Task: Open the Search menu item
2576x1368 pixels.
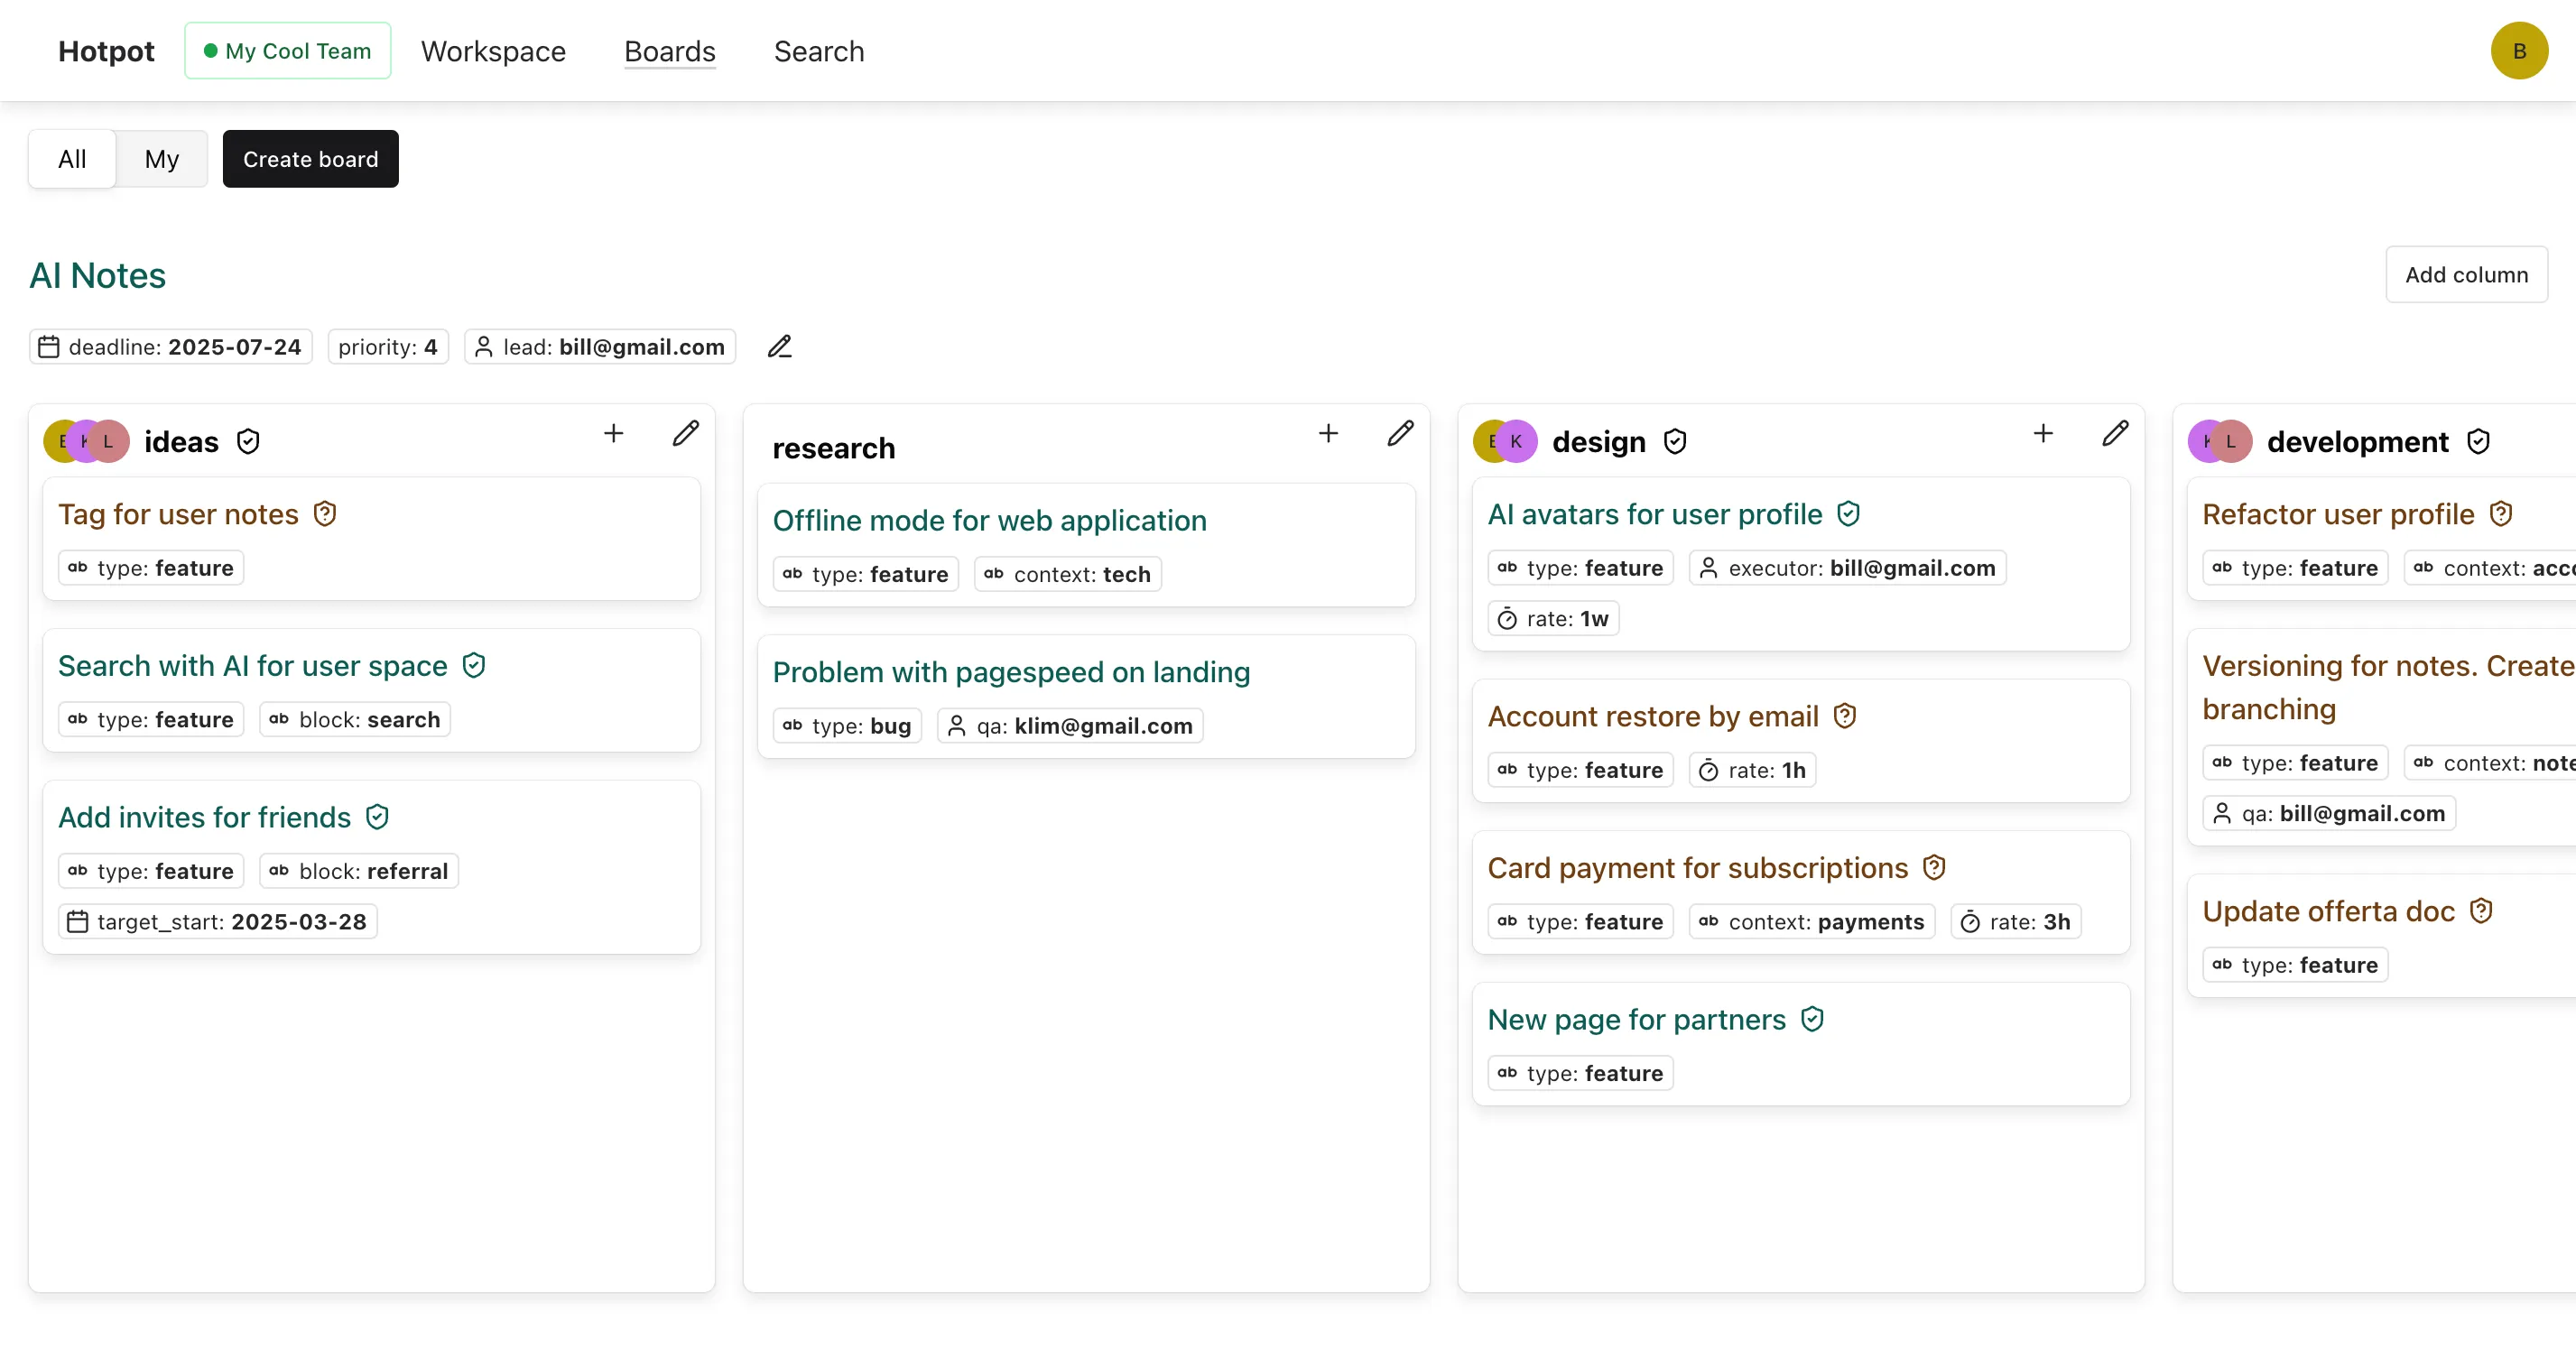Action: (x=818, y=51)
